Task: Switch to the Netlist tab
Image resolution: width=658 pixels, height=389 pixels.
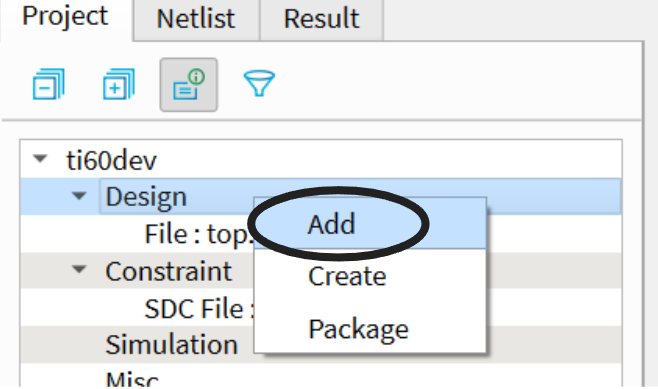Action: point(196,18)
